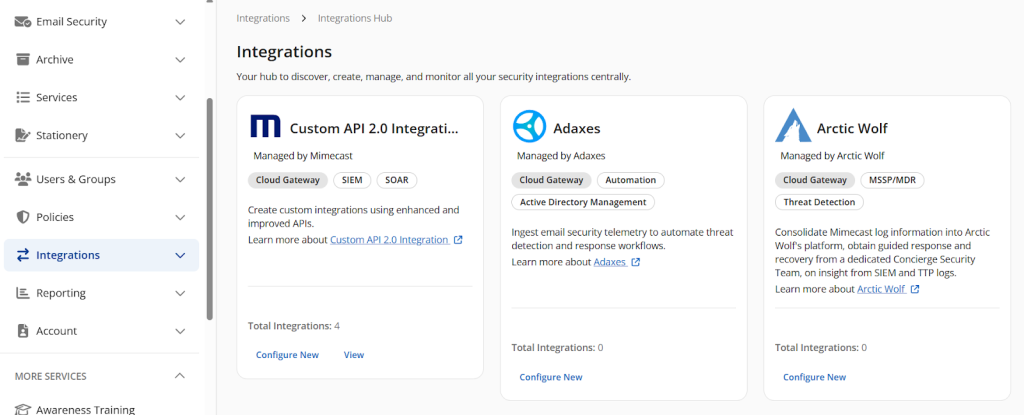Click the Adaxes card title
1024x415 pixels.
577,129
